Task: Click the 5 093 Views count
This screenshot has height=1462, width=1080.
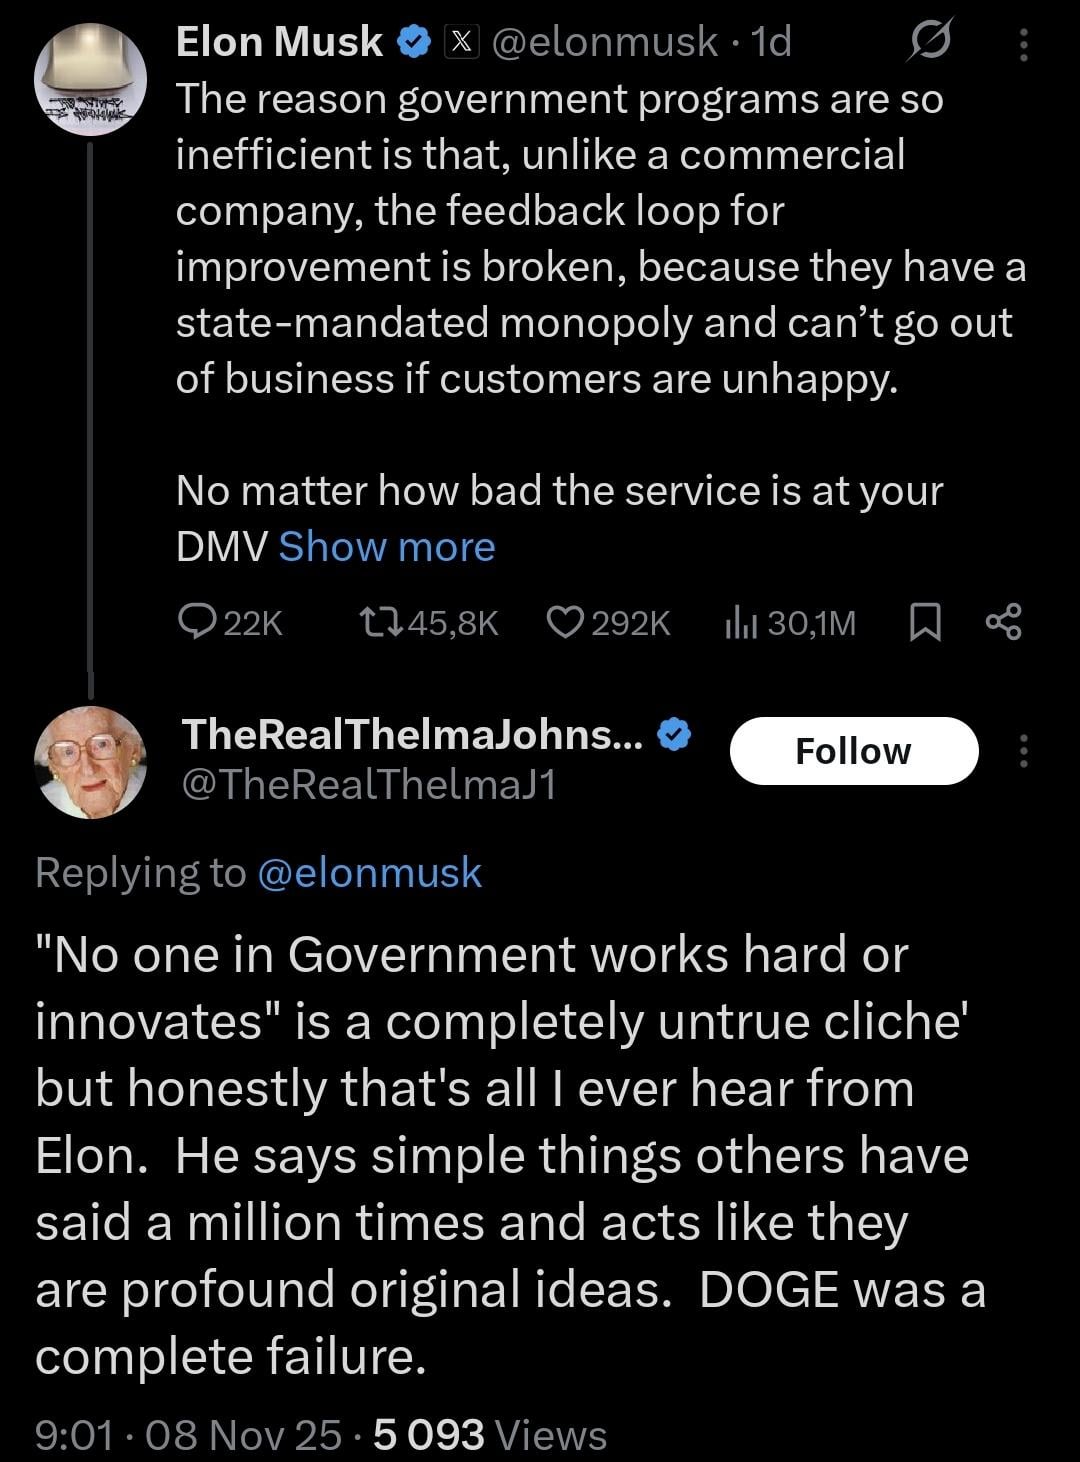Action: coord(490,1435)
